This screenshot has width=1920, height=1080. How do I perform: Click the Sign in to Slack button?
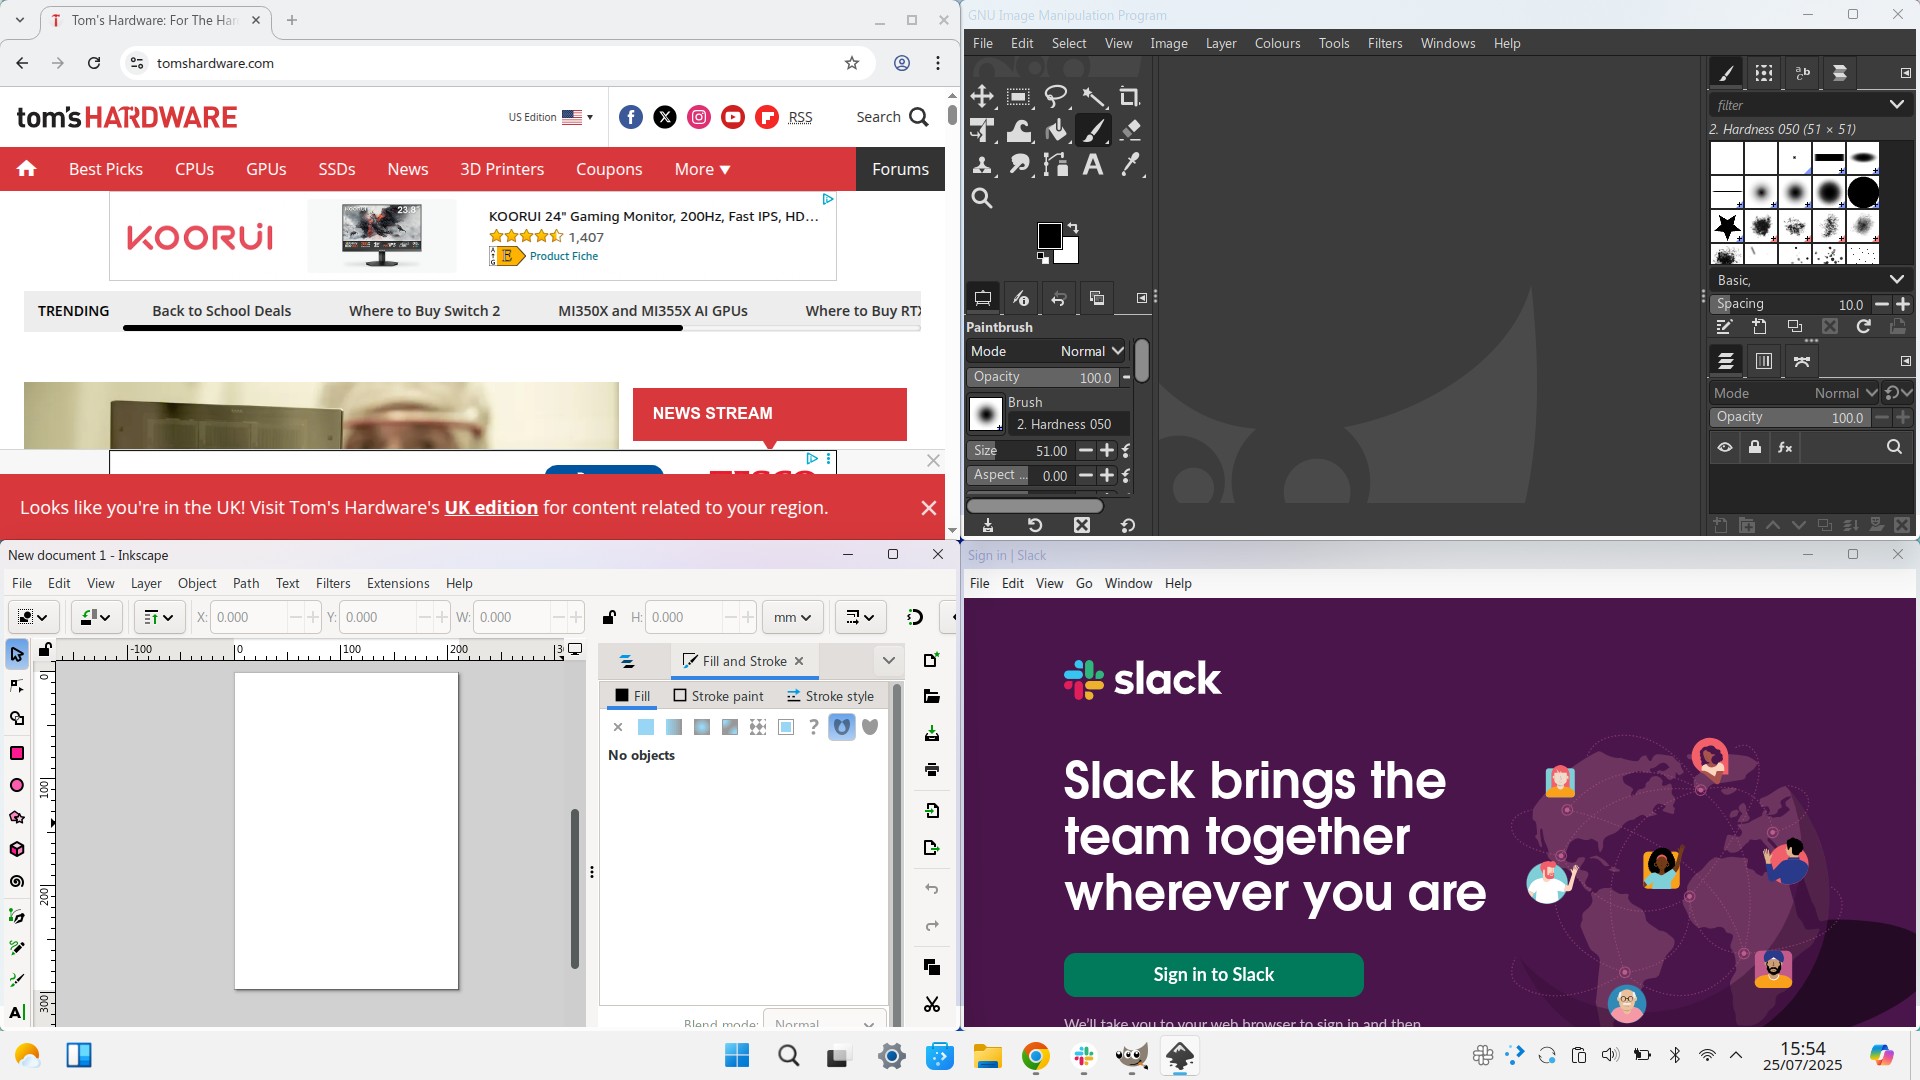coord(1213,974)
